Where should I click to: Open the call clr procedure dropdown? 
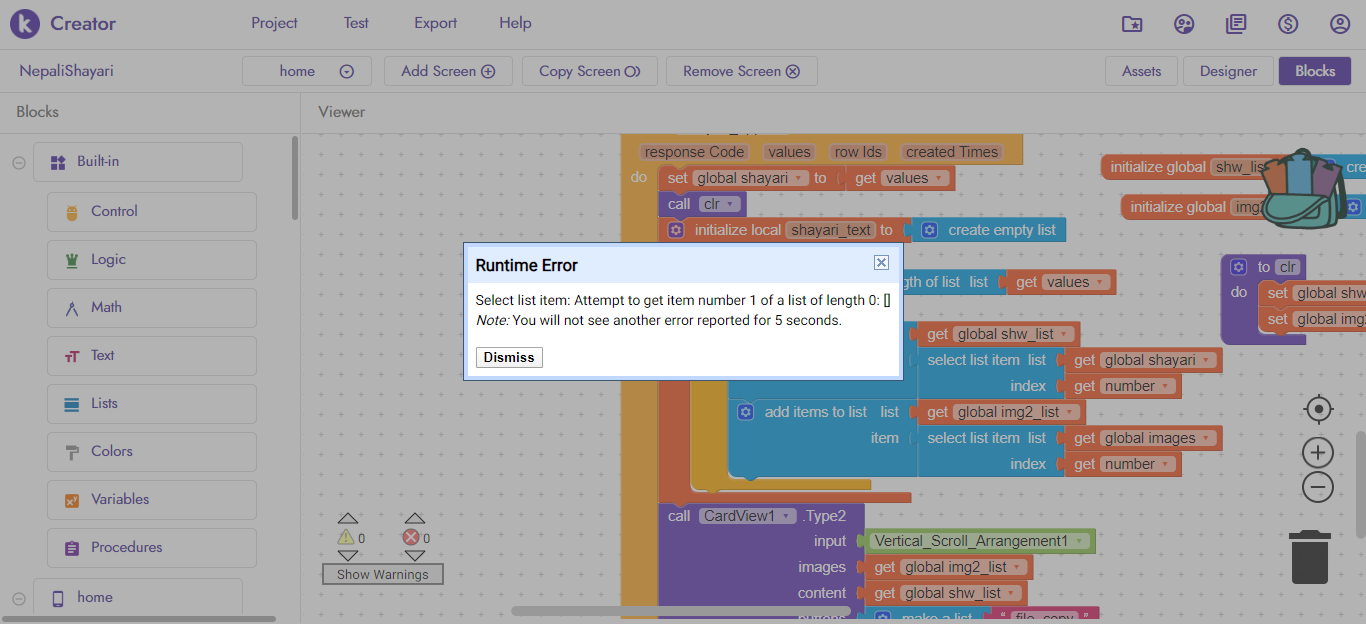[x=719, y=204]
